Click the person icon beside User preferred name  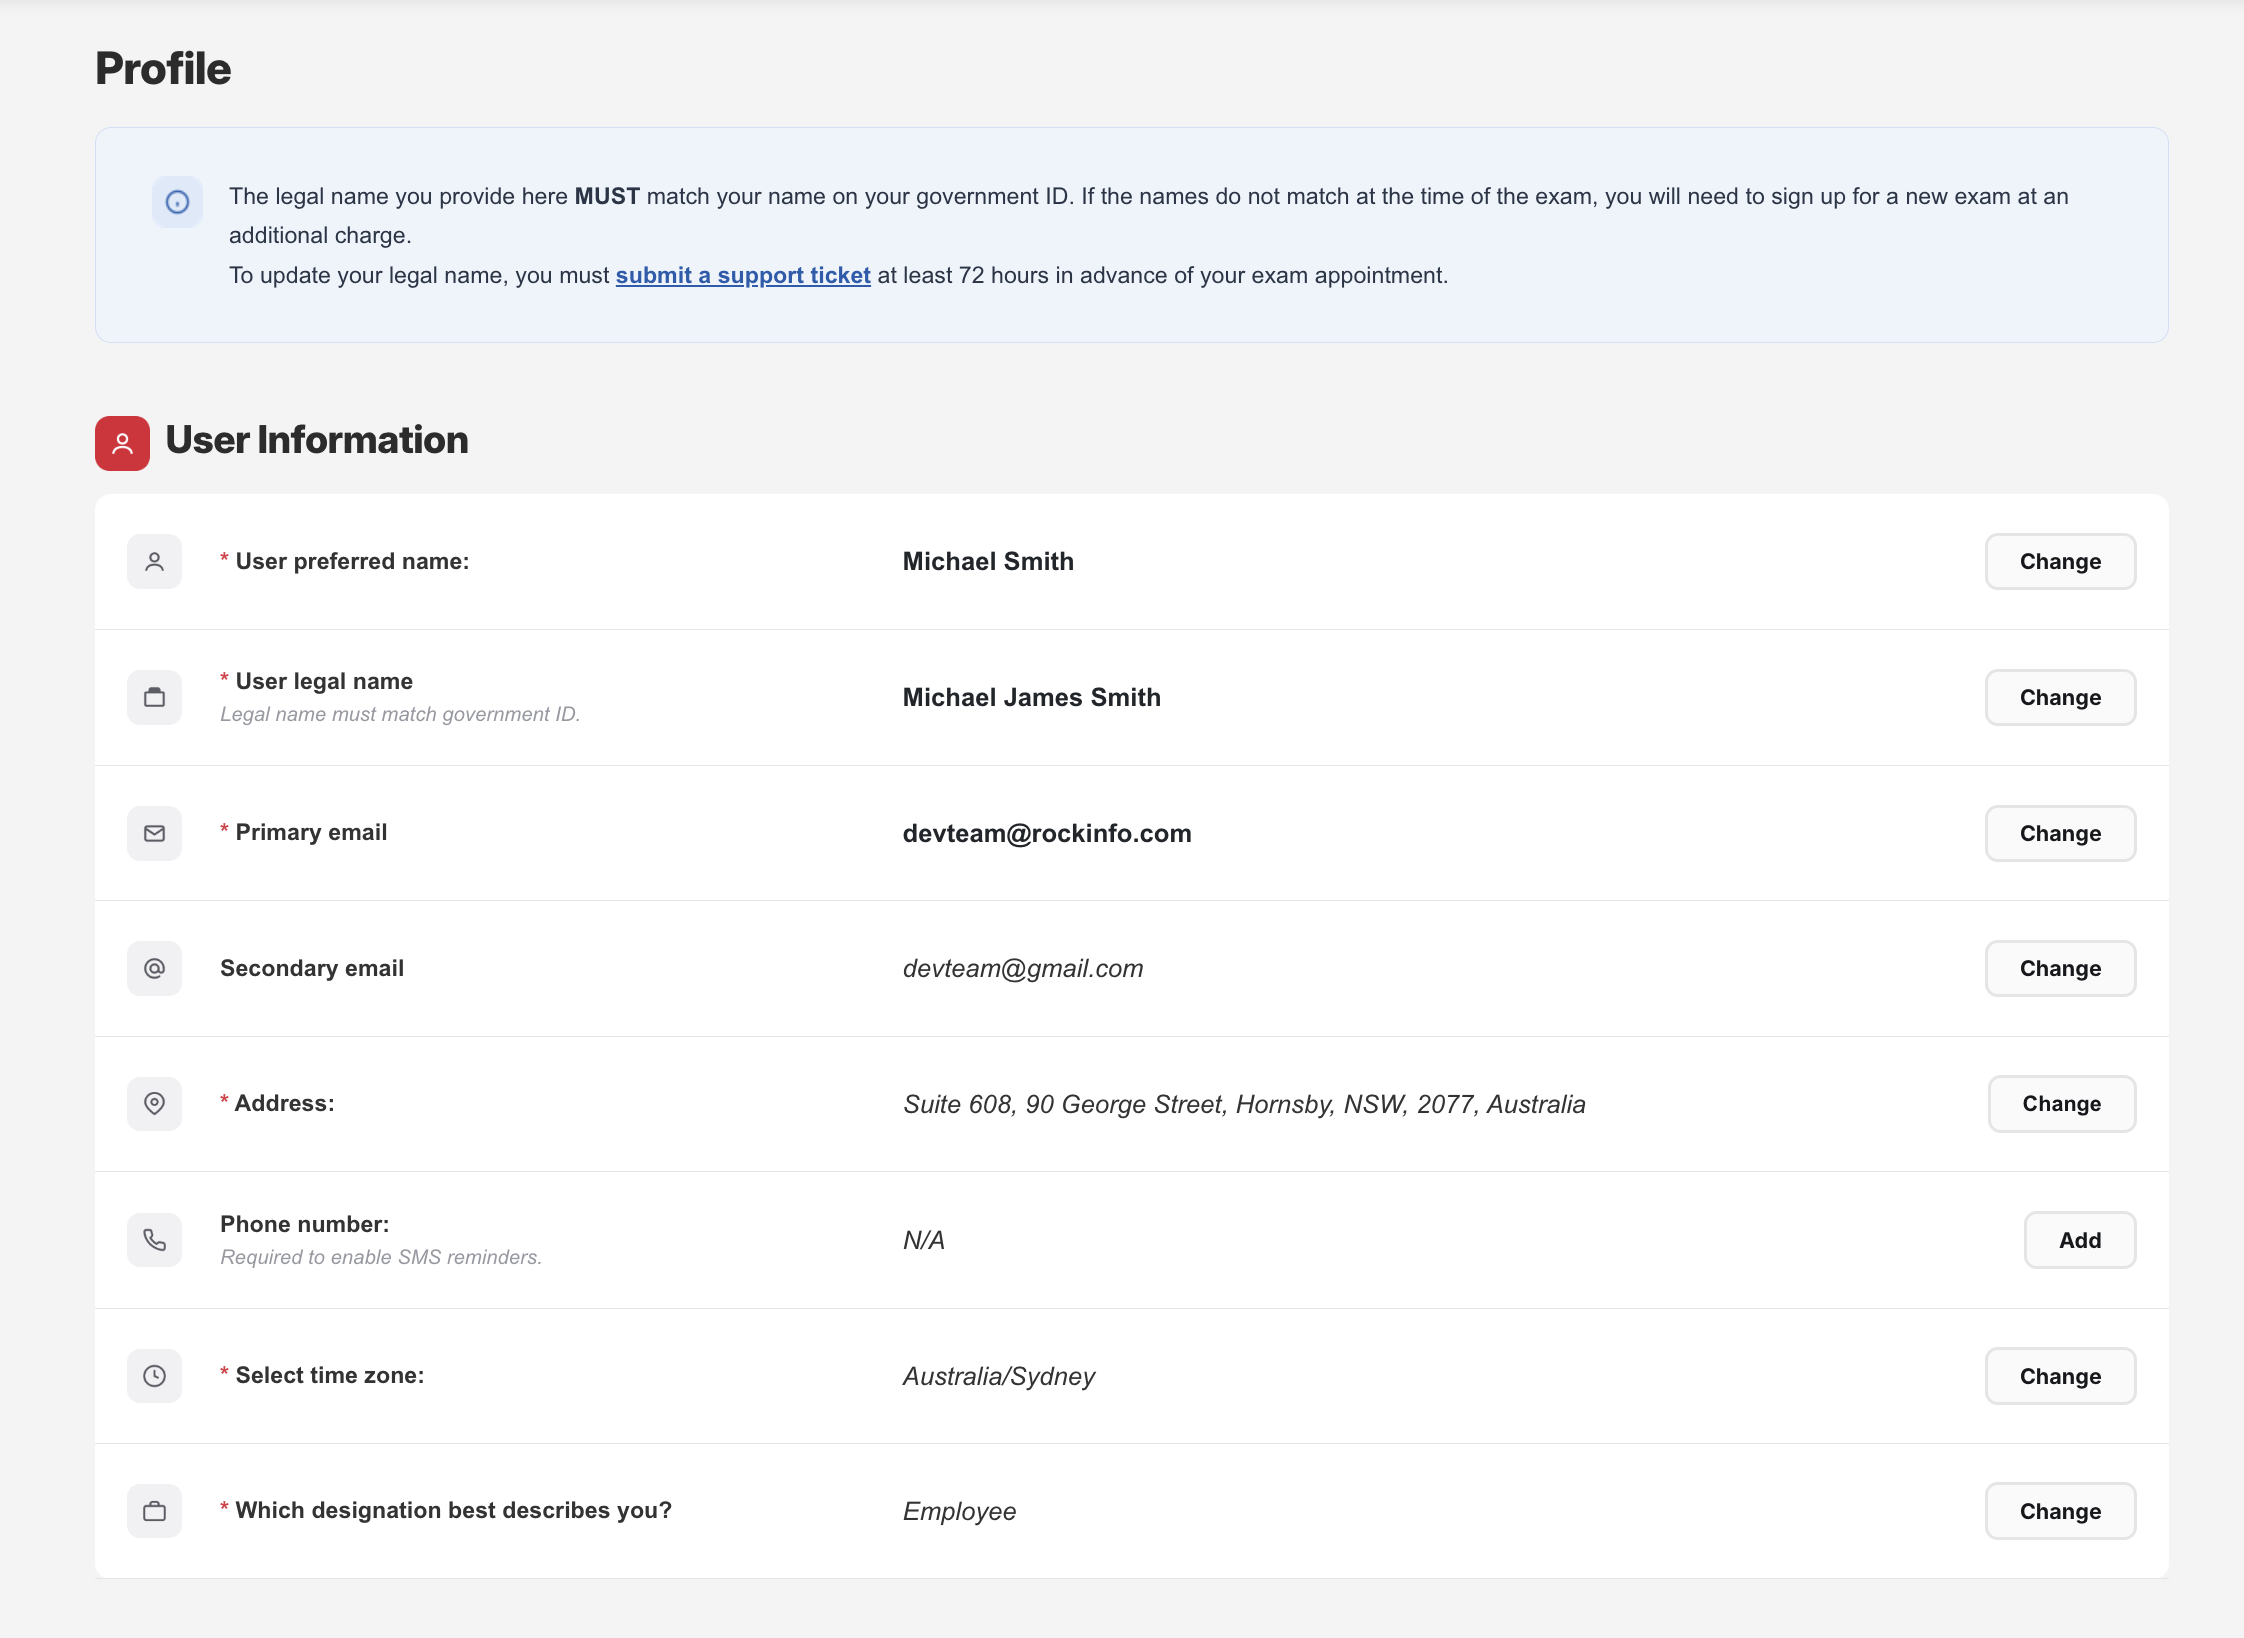[x=154, y=562]
